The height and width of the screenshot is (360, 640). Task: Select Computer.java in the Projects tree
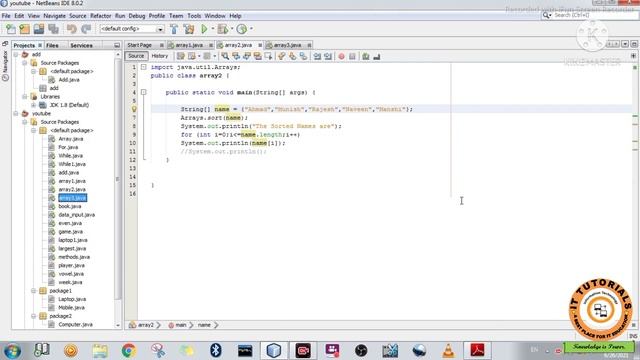click(x=75, y=324)
